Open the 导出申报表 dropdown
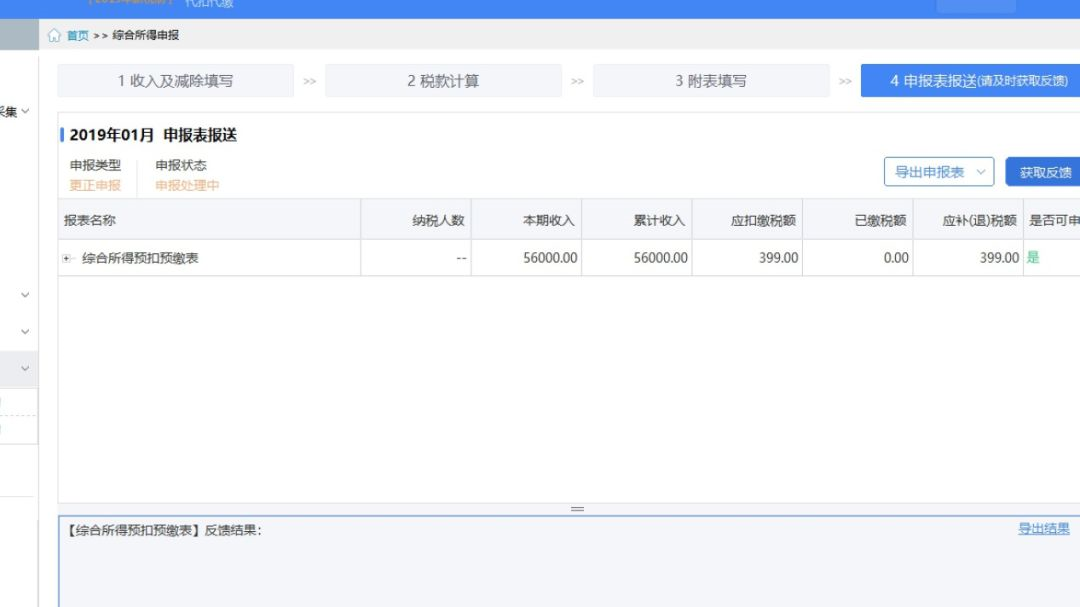Image resolution: width=1080 pixels, height=607 pixels. 939,172
